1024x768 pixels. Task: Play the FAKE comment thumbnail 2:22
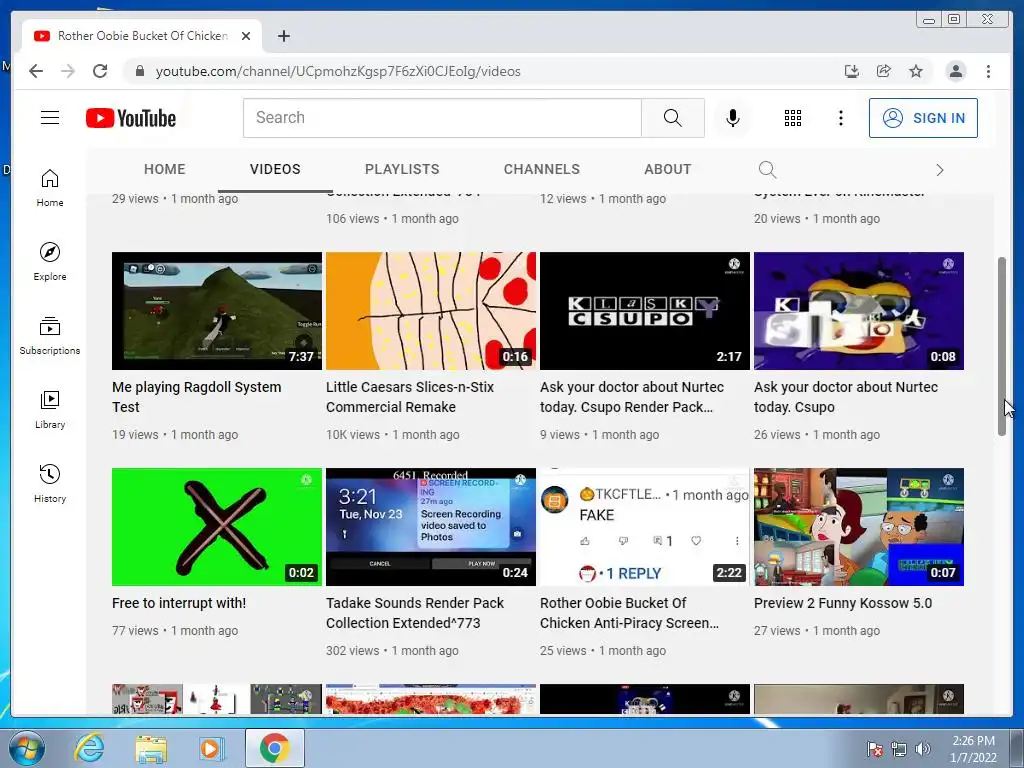645,527
